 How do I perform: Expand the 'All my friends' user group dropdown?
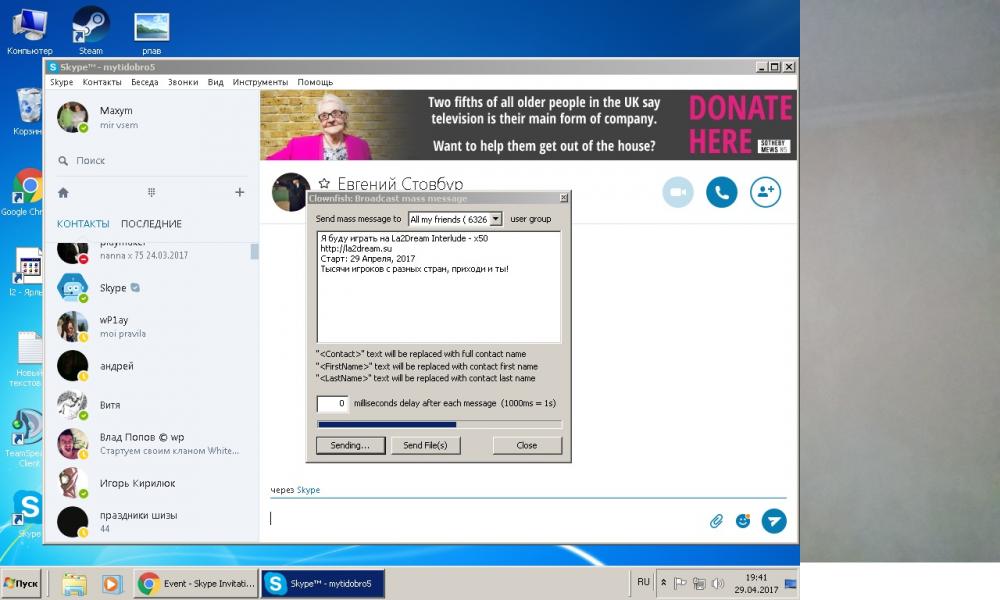[x=496, y=219]
